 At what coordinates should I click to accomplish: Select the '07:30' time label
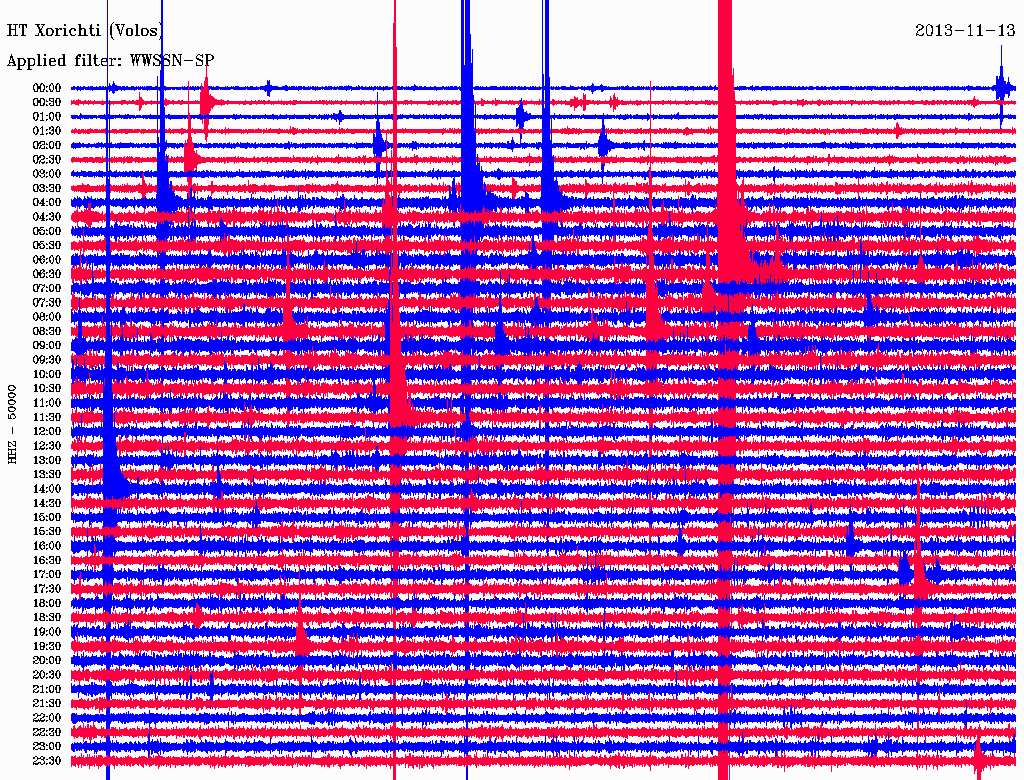coord(47,302)
